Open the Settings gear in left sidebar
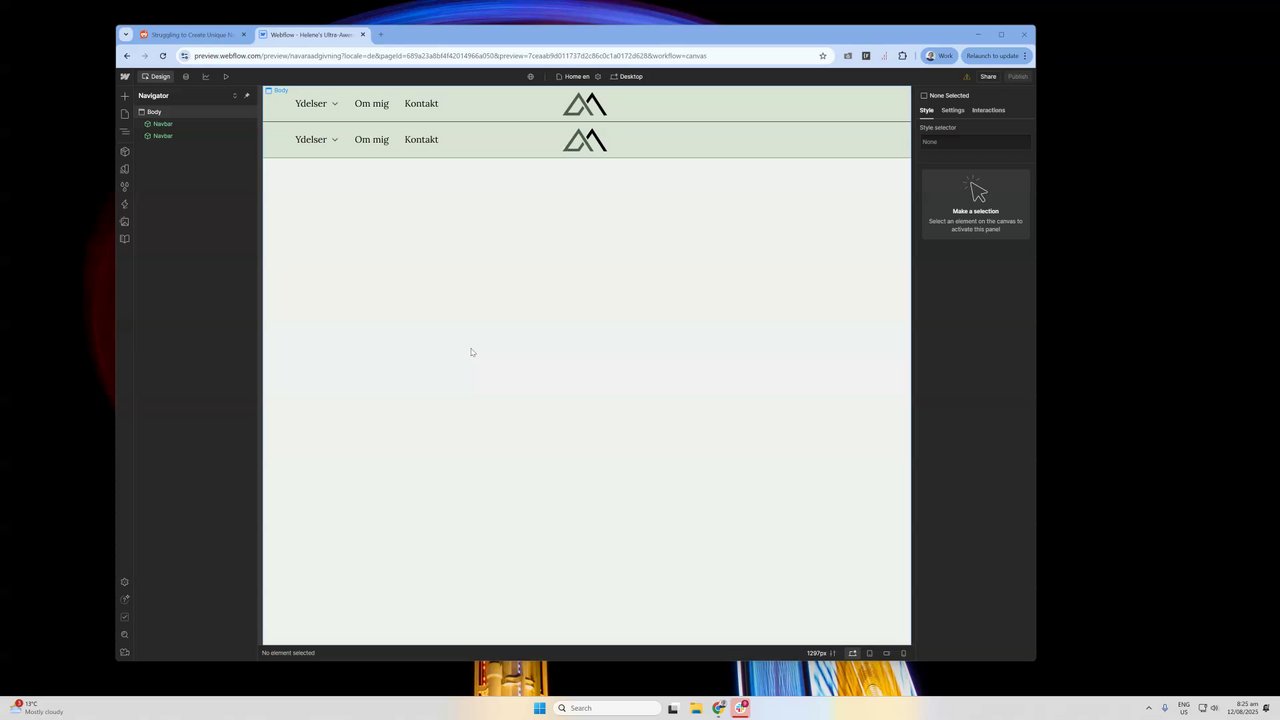Image resolution: width=1280 pixels, height=720 pixels. (x=124, y=582)
